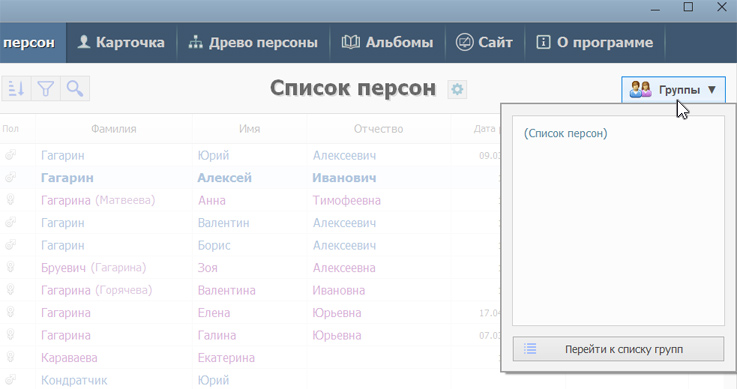Select name Борис
This screenshot has width=737, height=389.
[214, 246]
